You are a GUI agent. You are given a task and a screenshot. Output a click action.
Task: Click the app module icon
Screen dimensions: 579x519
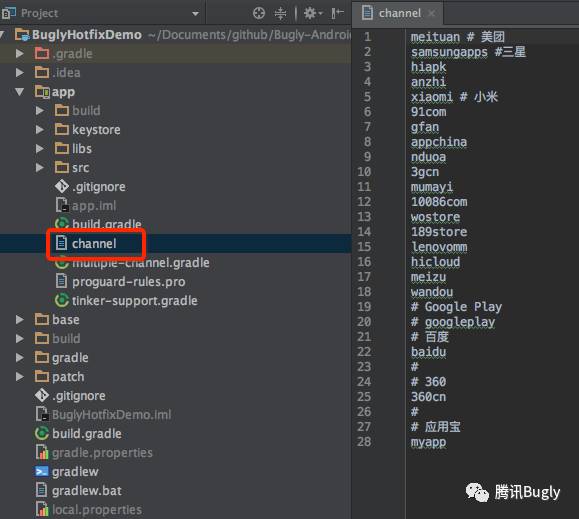point(42,92)
